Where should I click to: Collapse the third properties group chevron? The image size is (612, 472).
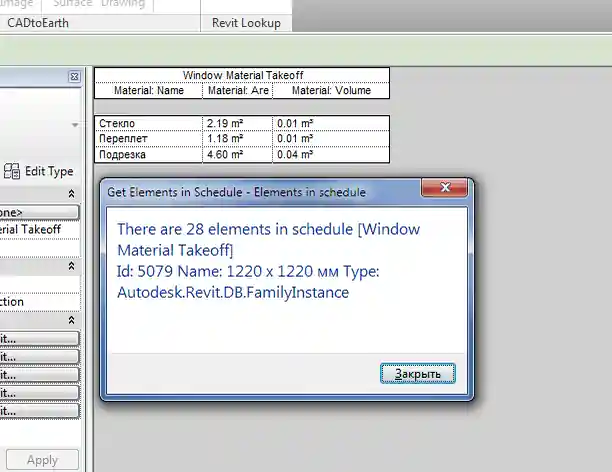click(x=71, y=320)
